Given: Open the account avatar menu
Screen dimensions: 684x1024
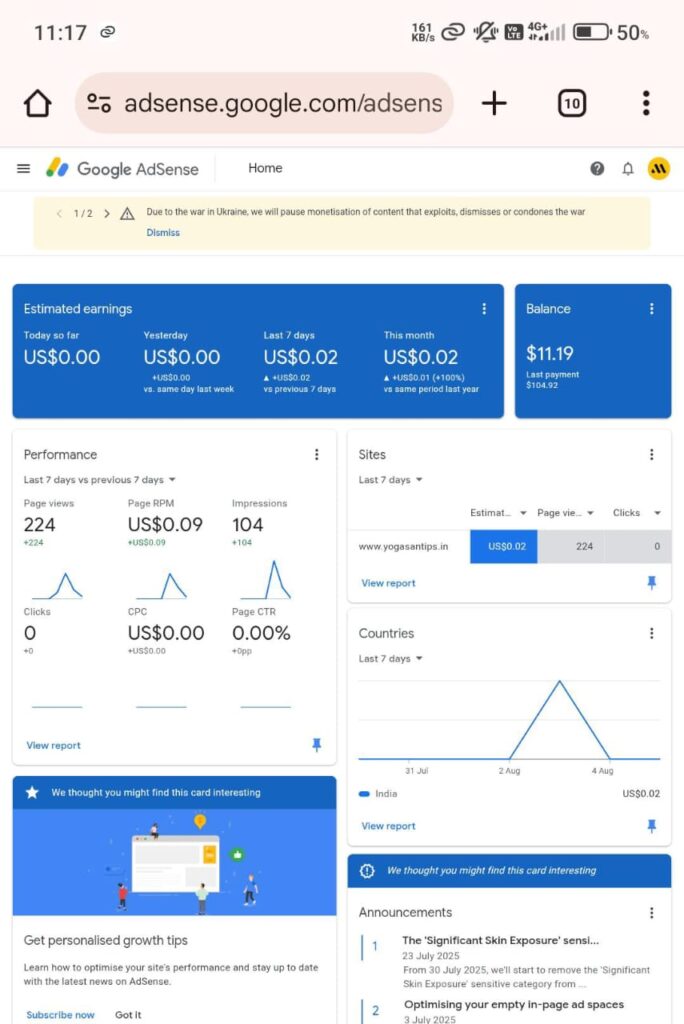Looking at the screenshot, I should 659,168.
